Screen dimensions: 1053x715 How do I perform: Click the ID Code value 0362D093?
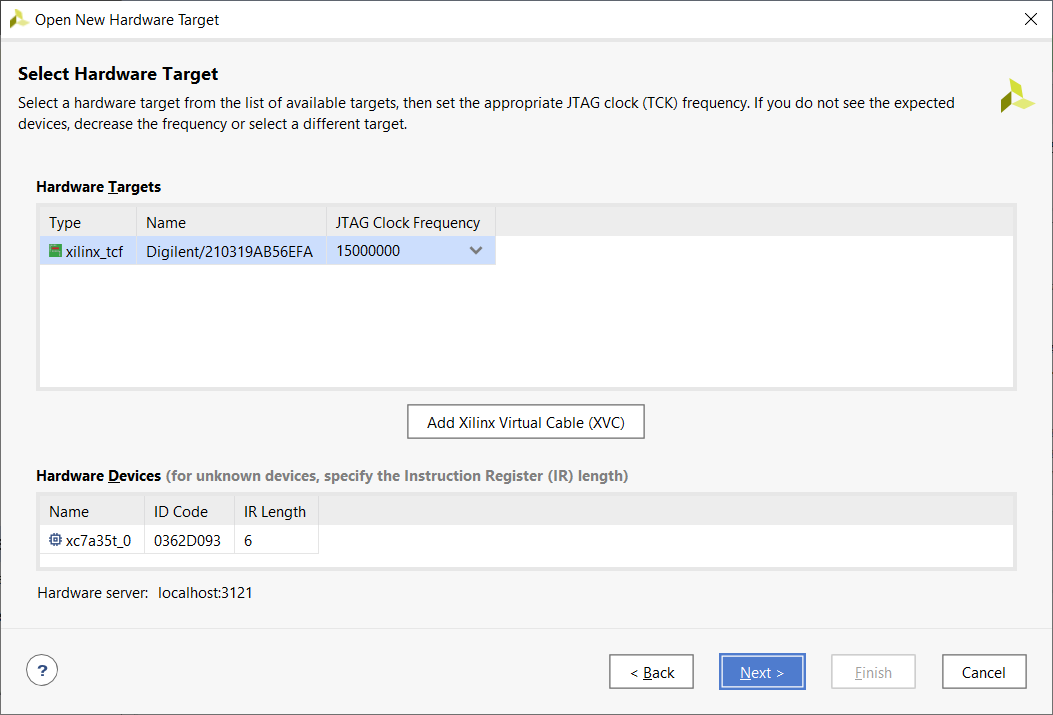(187, 540)
